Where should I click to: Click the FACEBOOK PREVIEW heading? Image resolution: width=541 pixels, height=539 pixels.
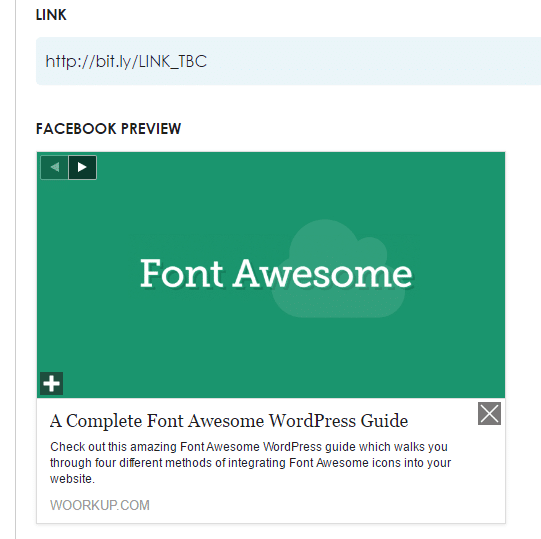point(108,129)
